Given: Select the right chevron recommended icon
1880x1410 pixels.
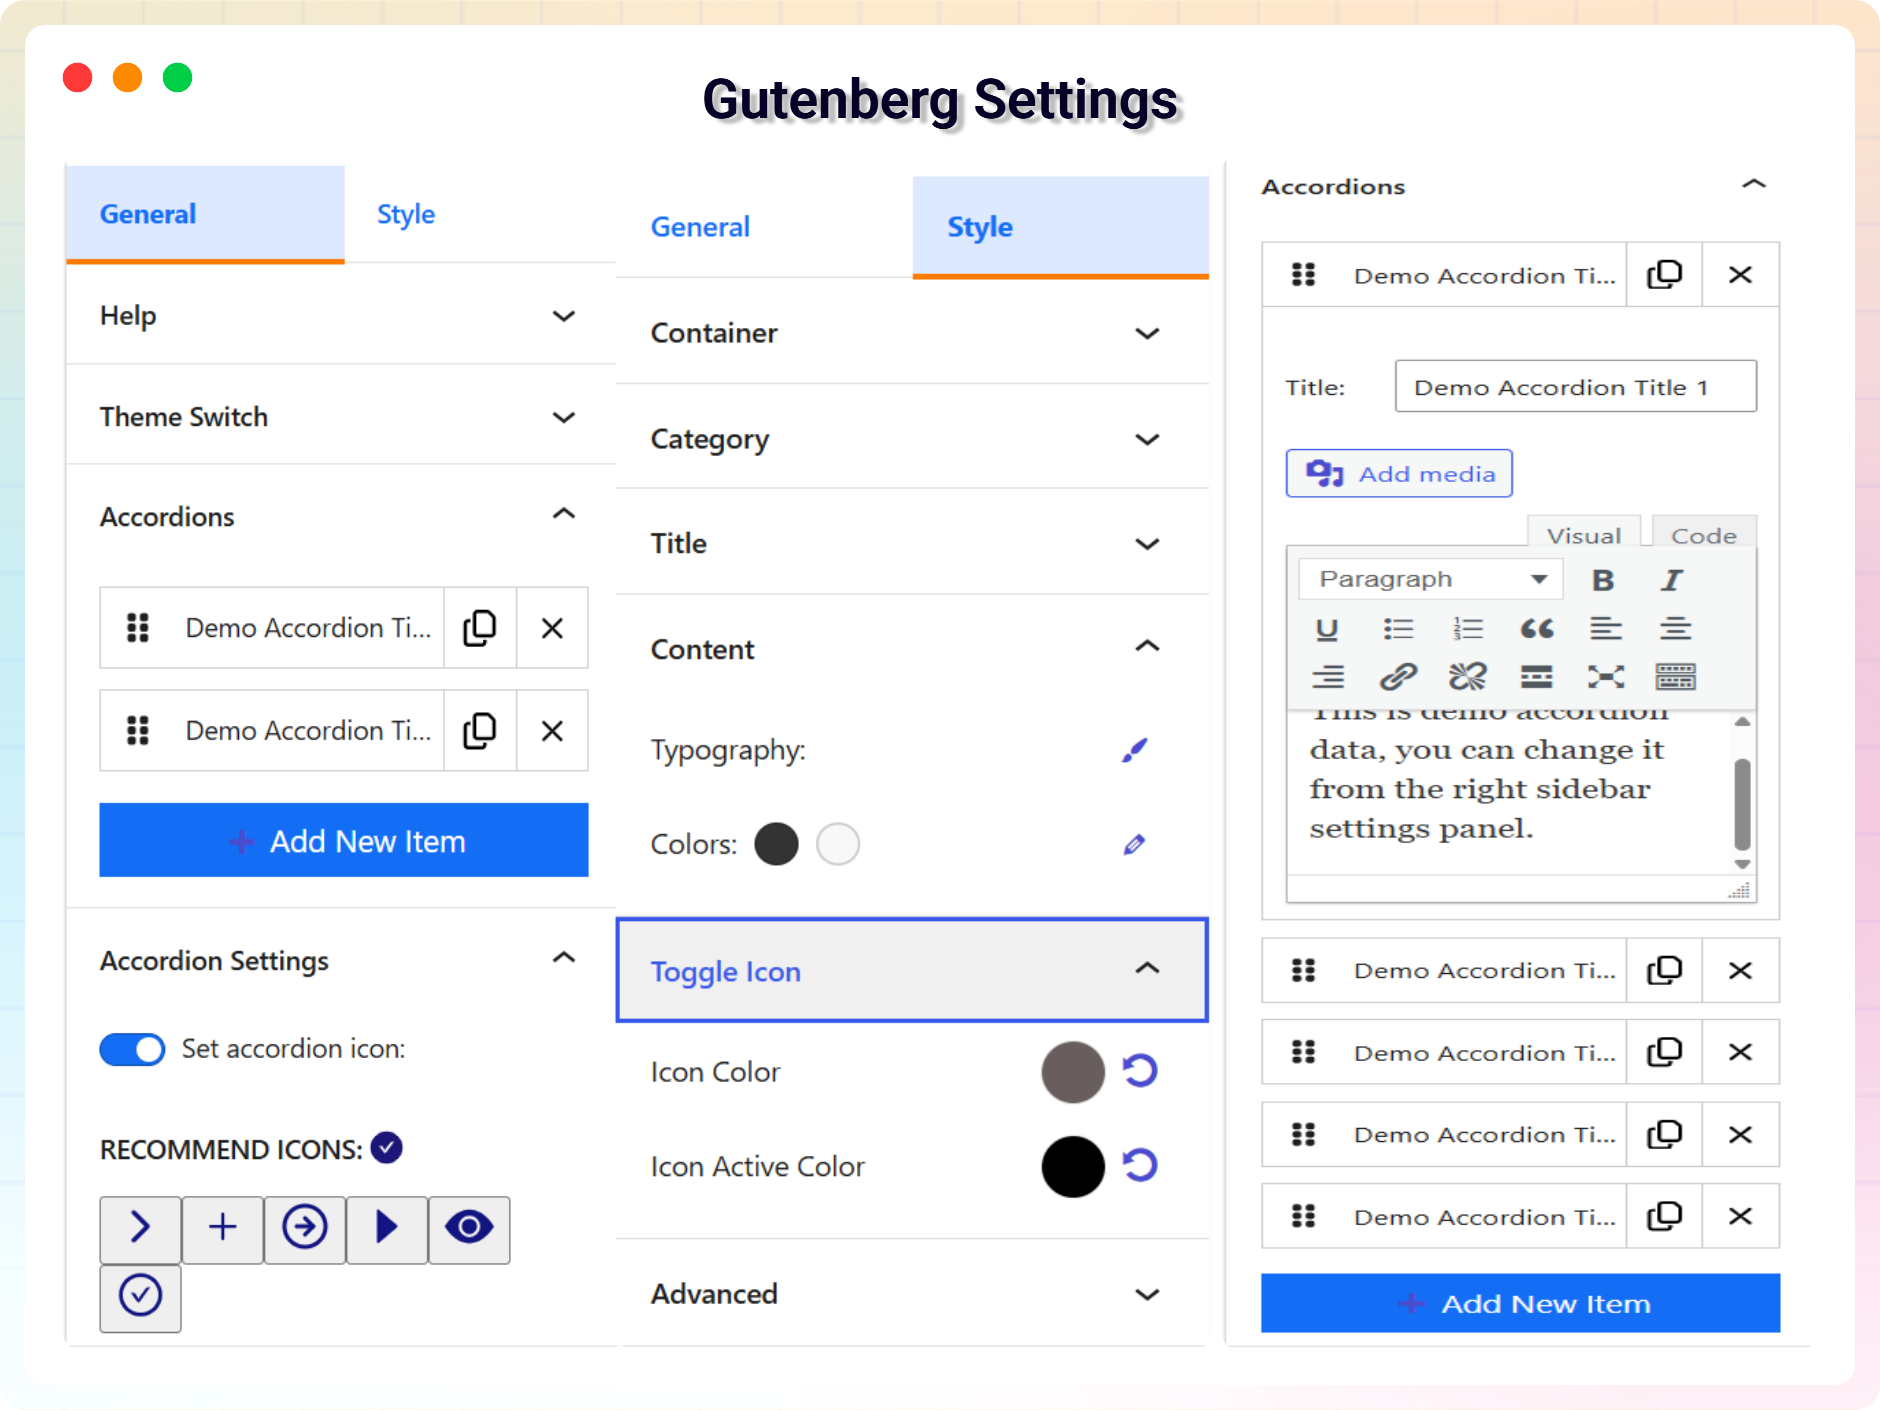Looking at the screenshot, I should coord(140,1228).
